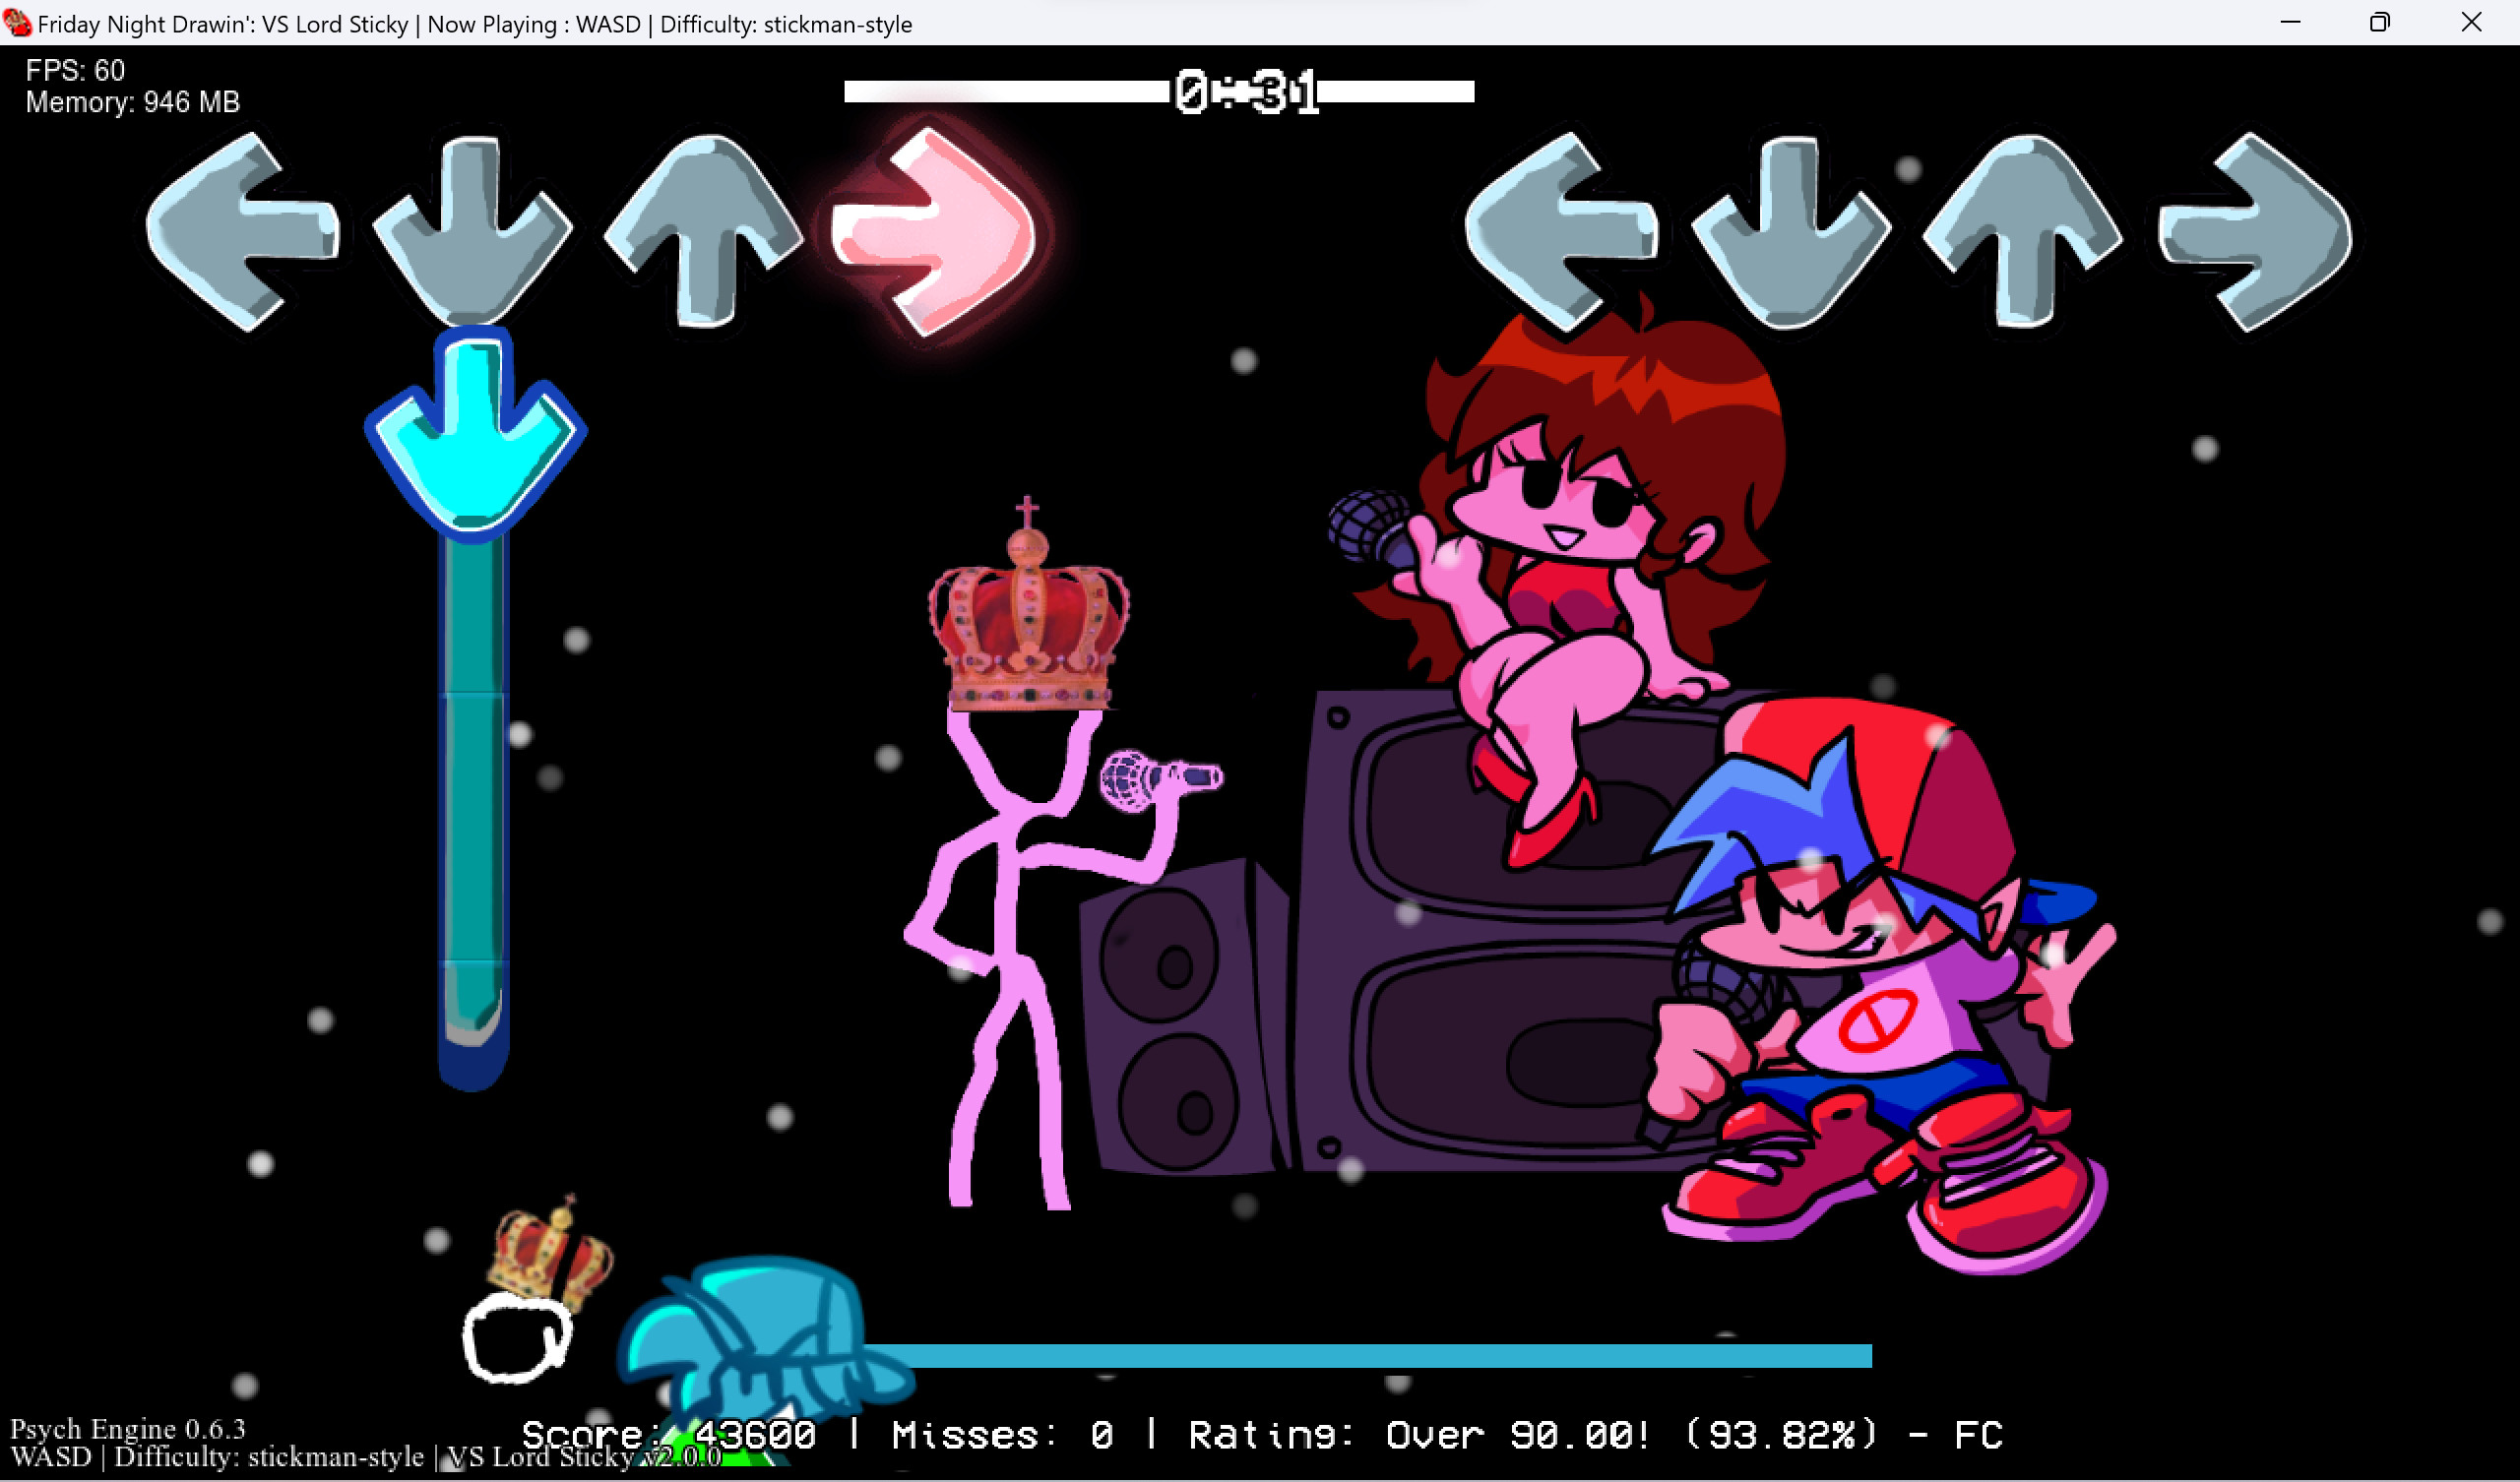The width and height of the screenshot is (2520, 1482).
Task: Click the crowned stickman health icon
Action: pyautogui.click(x=532, y=1300)
